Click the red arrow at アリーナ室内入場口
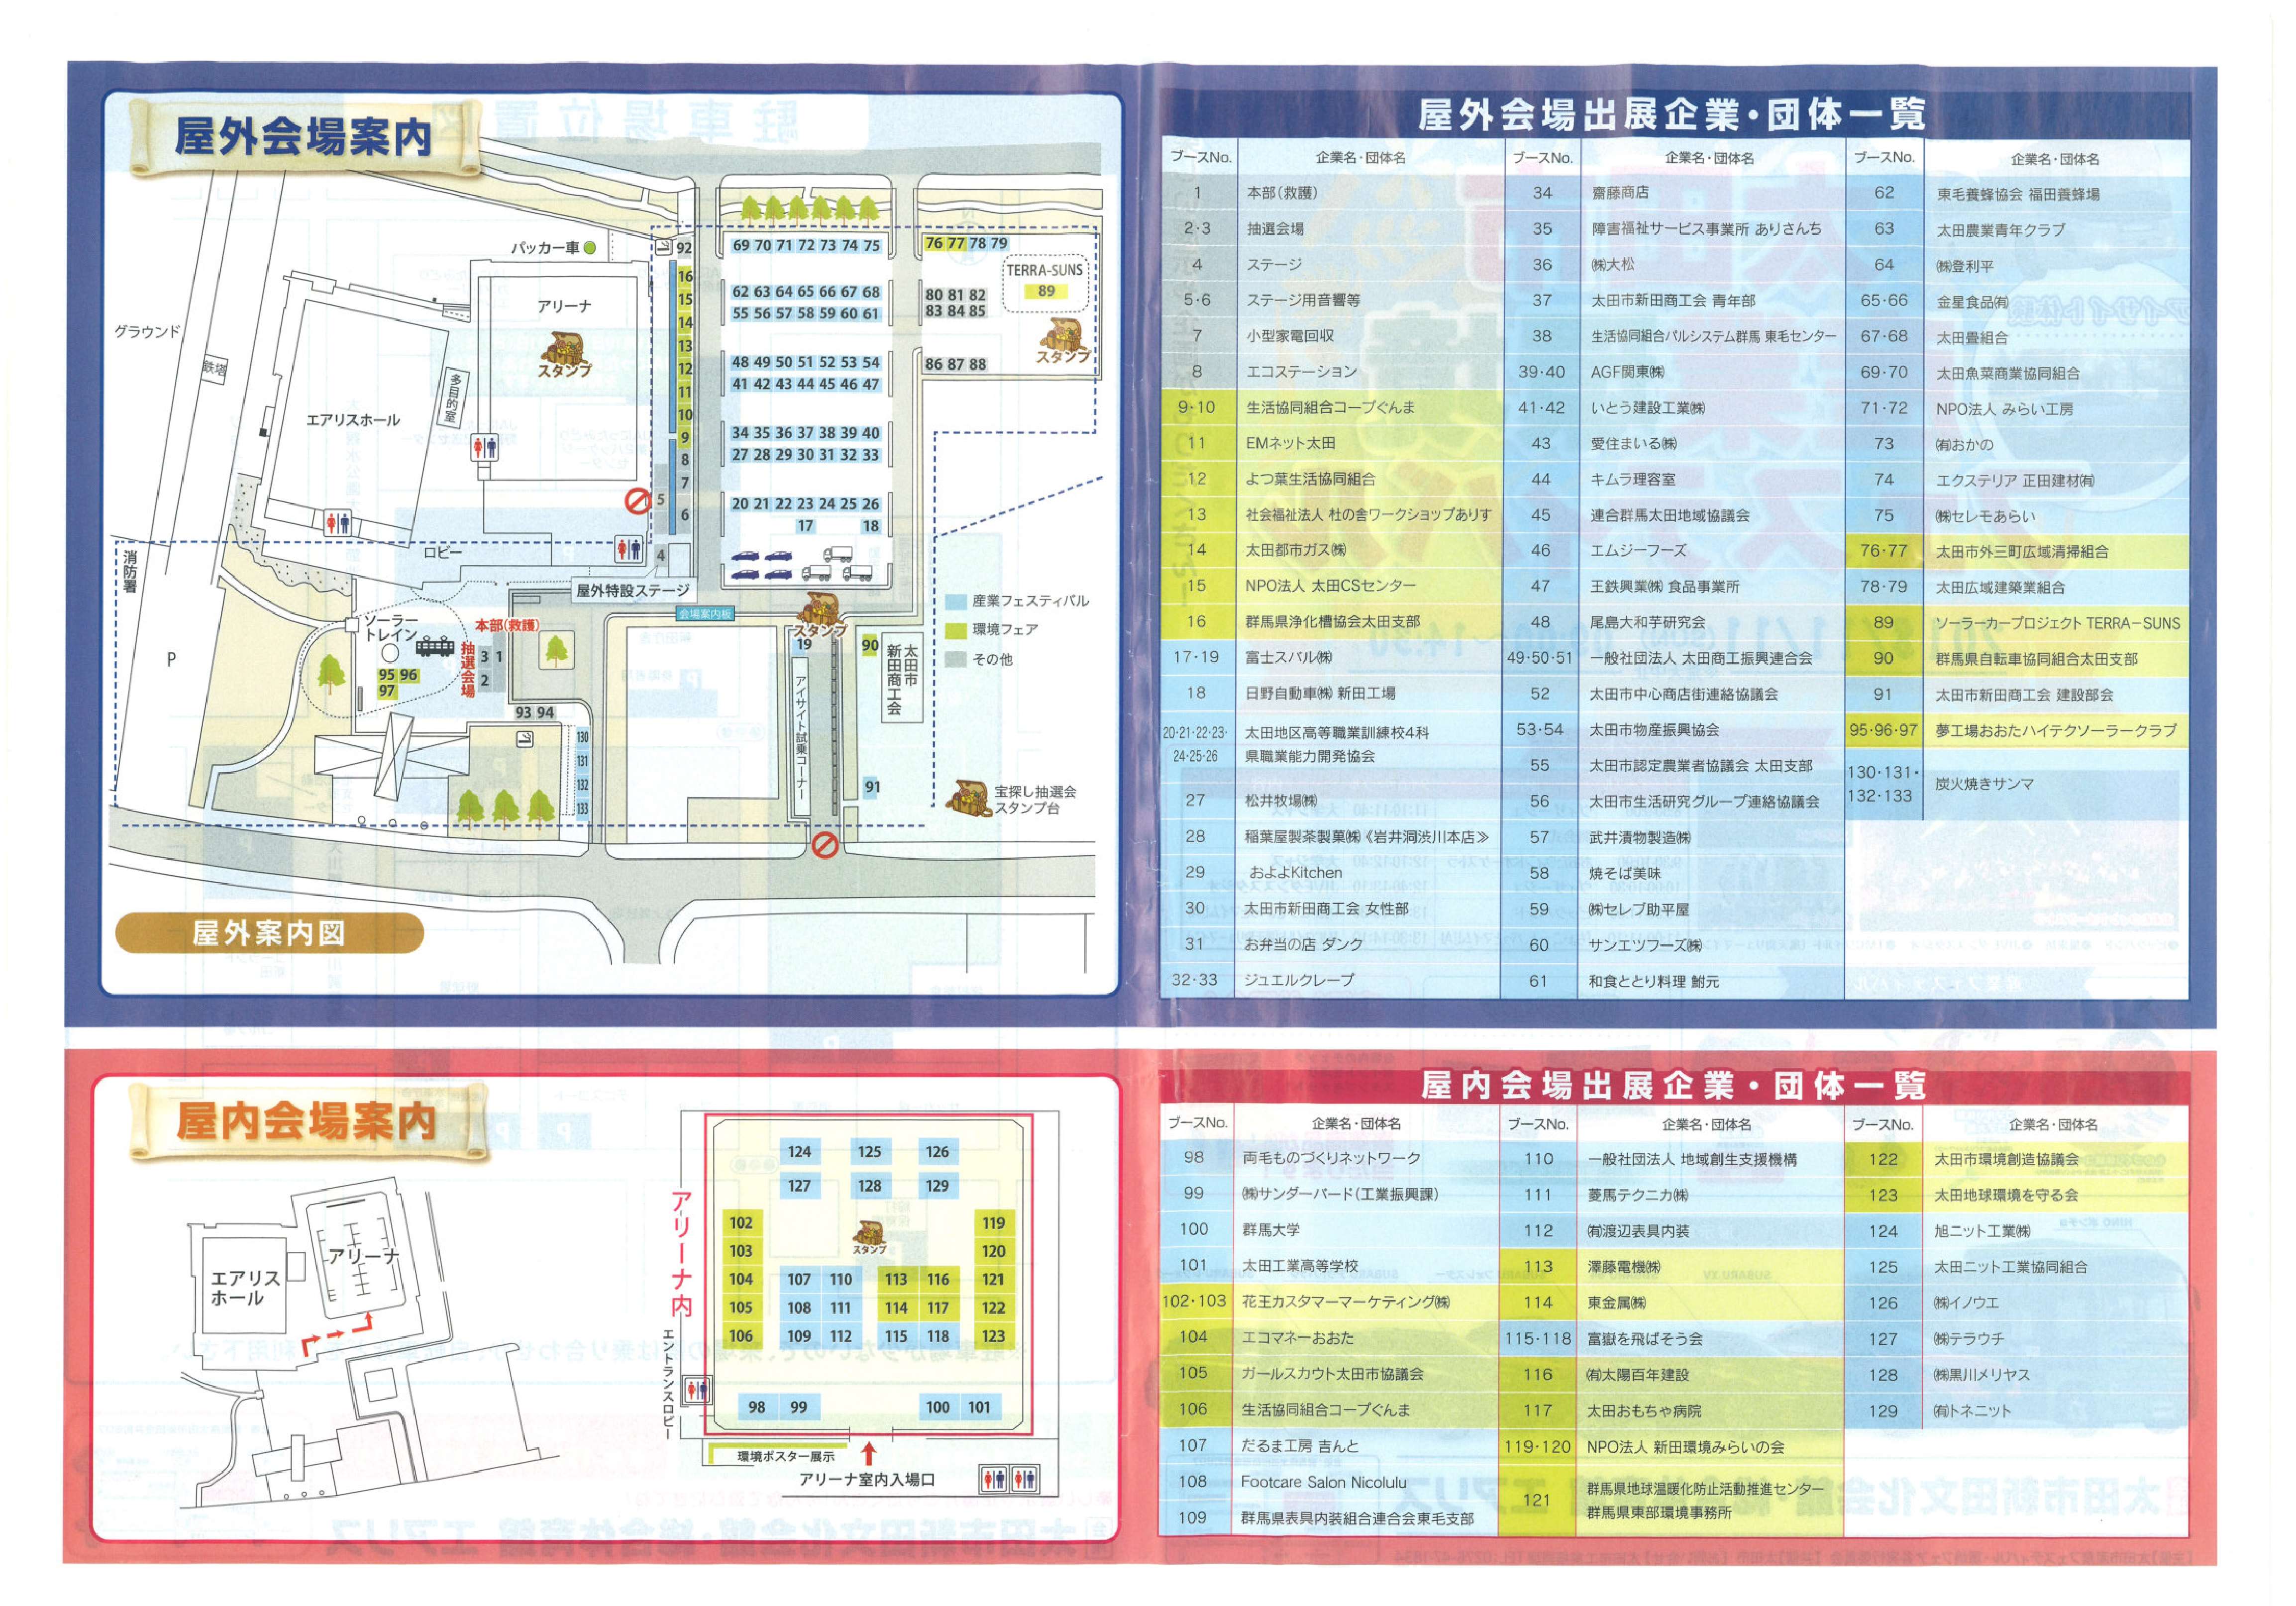This screenshot has height=1606, width=2296. pyautogui.click(x=868, y=1453)
